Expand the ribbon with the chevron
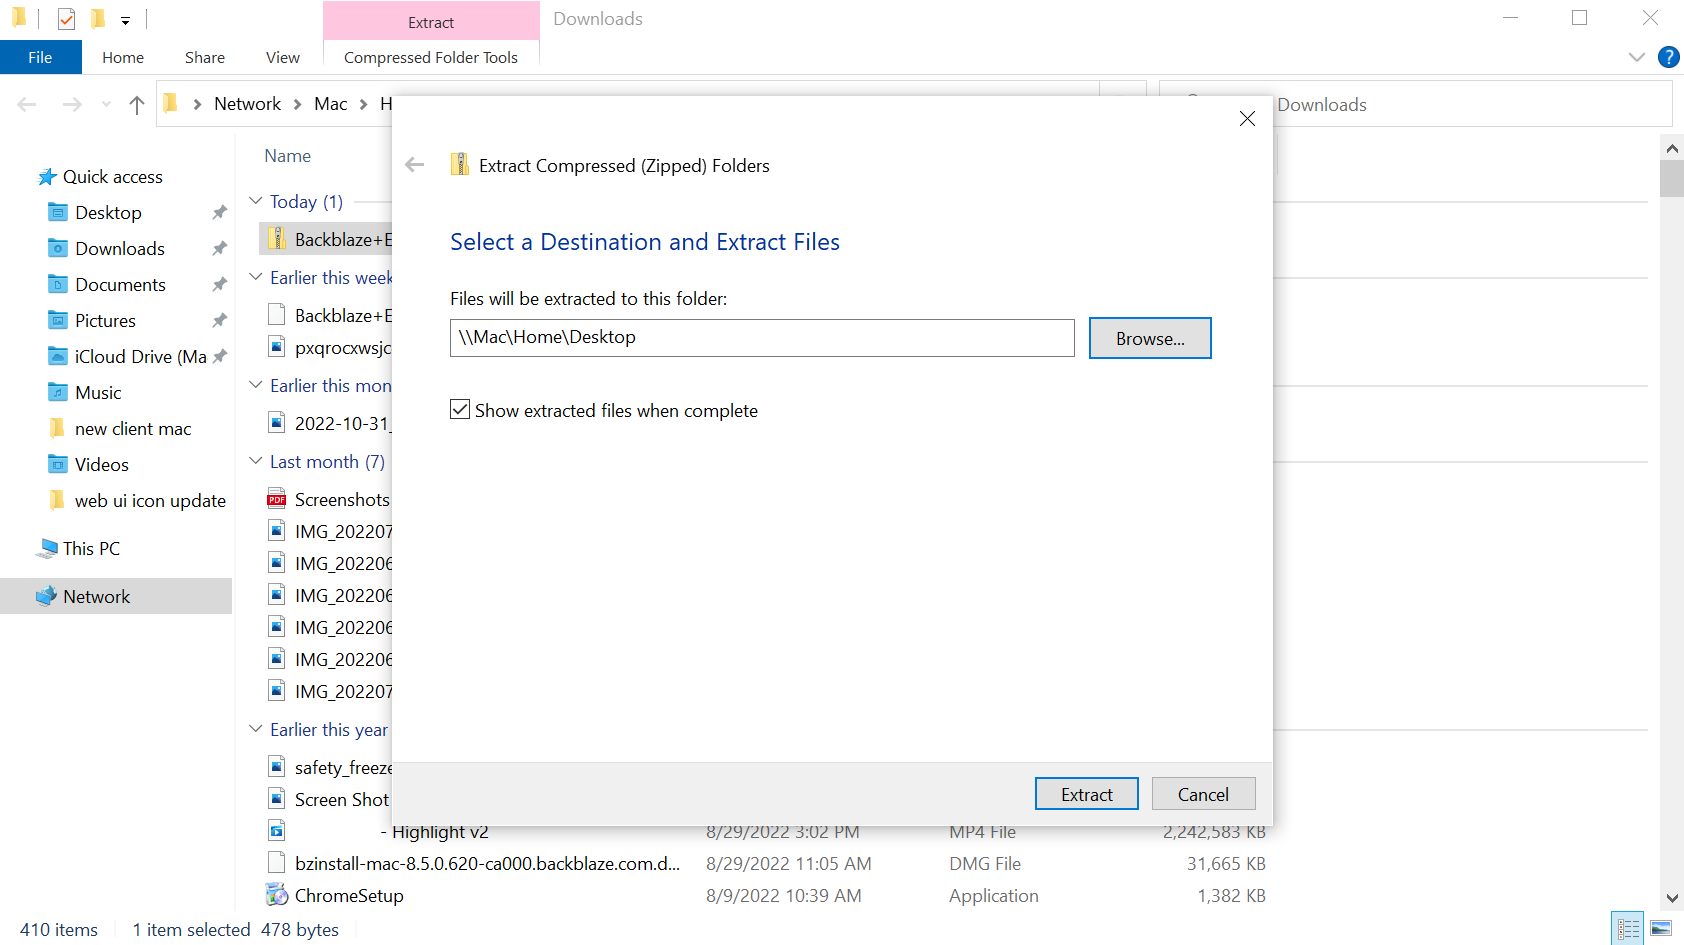Image resolution: width=1684 pixels, height=945 pixels. pos(1637,57)
